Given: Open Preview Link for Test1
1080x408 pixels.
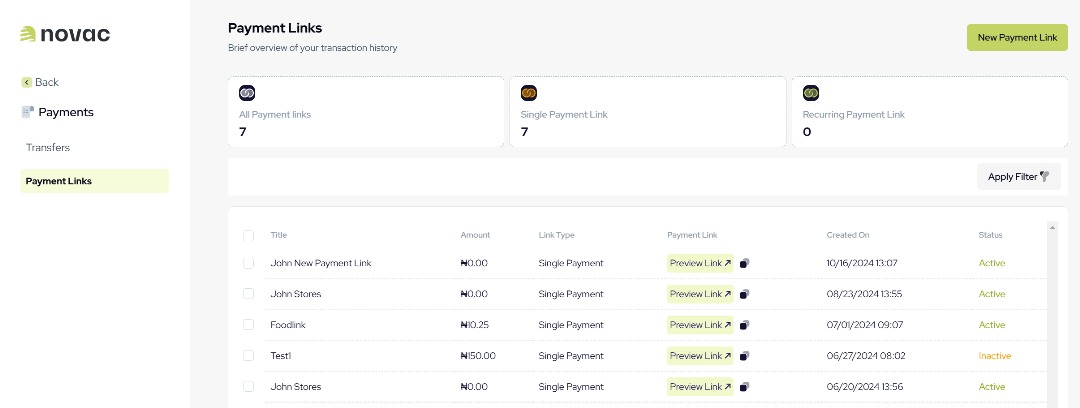Looking at the screenshot, I should pyautogui.click(x=700, y=356).
